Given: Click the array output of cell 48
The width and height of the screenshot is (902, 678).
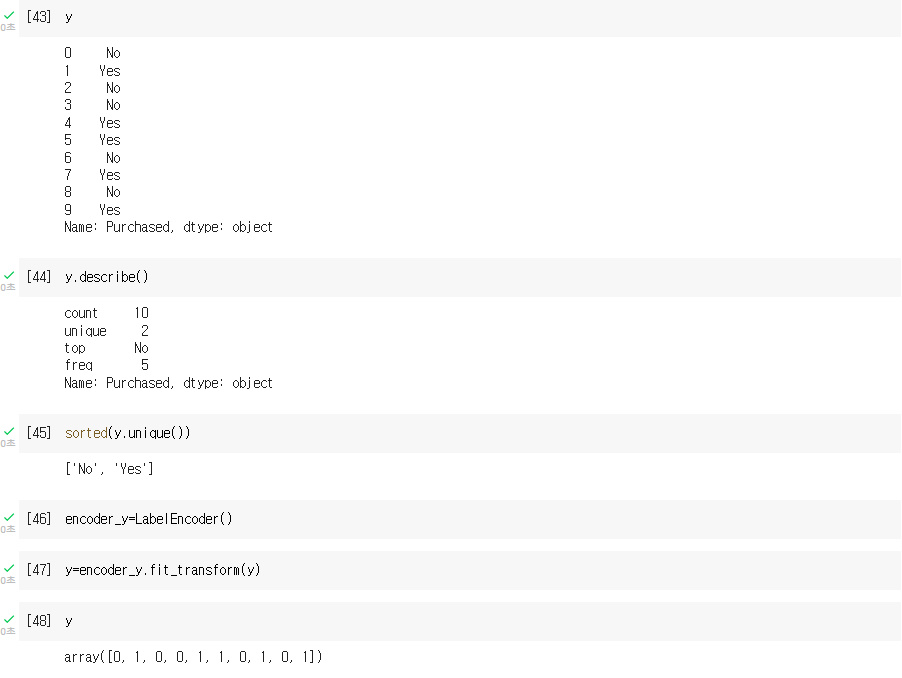Looking at the screenshot, I should (x=193, y=657).
